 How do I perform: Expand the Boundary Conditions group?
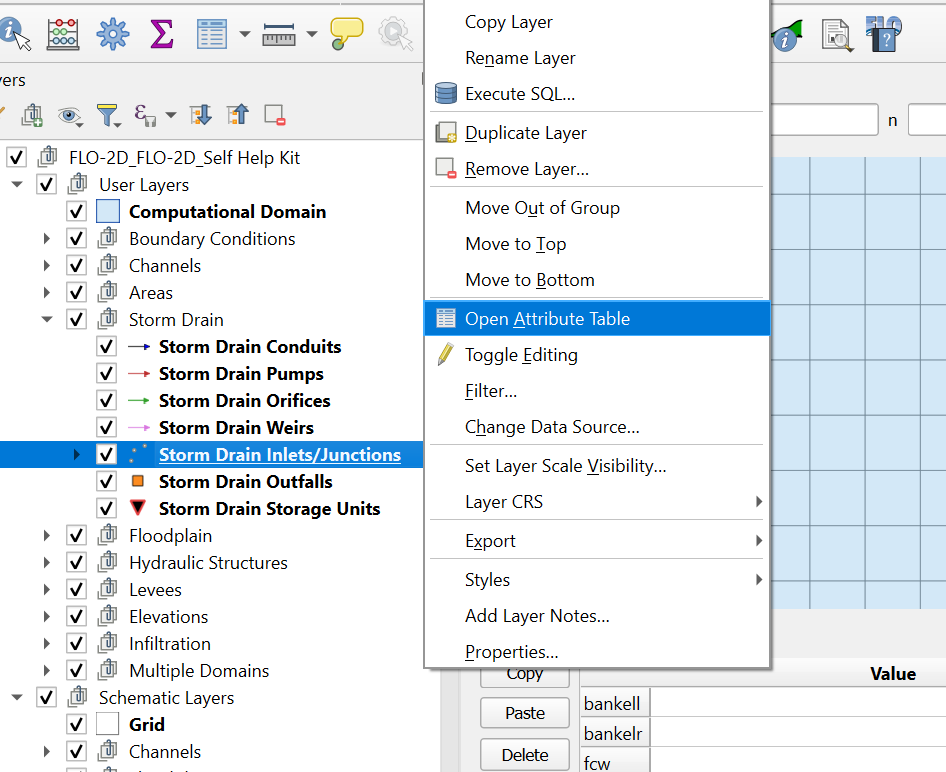pos(46,239)
